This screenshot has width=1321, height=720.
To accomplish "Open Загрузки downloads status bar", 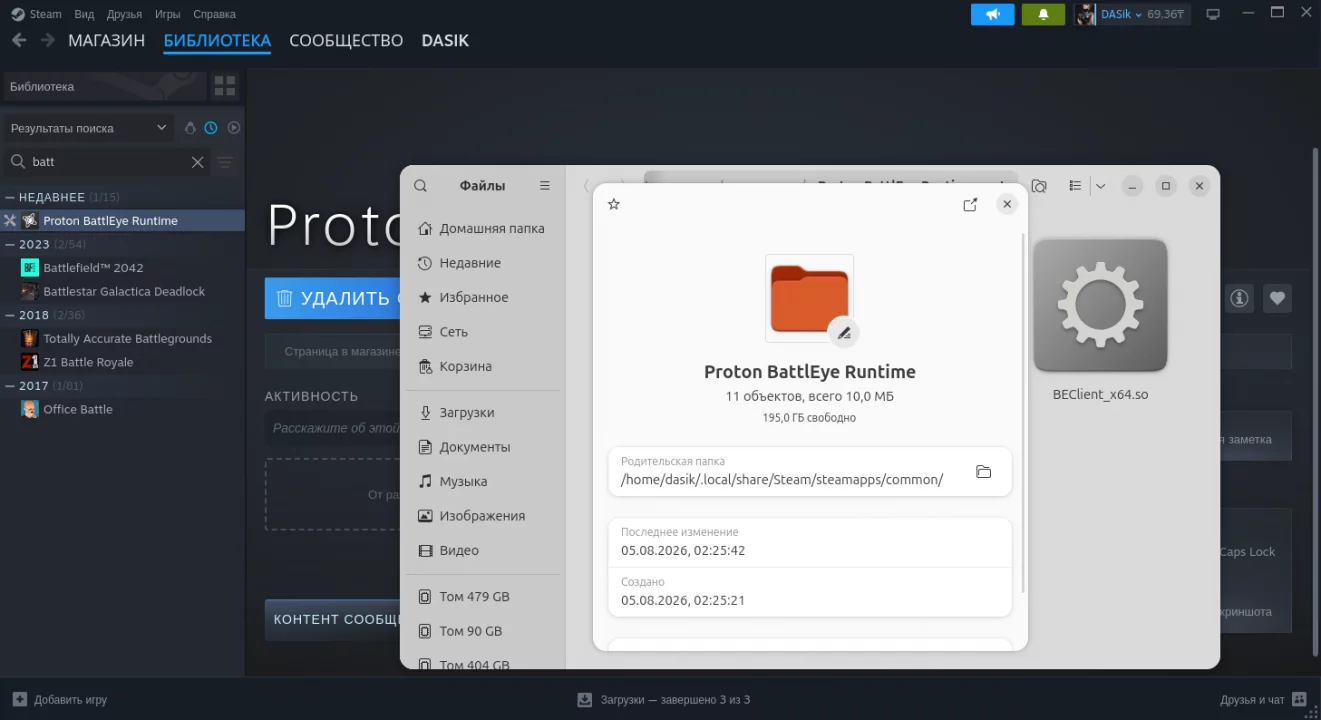I will point(664,700).
